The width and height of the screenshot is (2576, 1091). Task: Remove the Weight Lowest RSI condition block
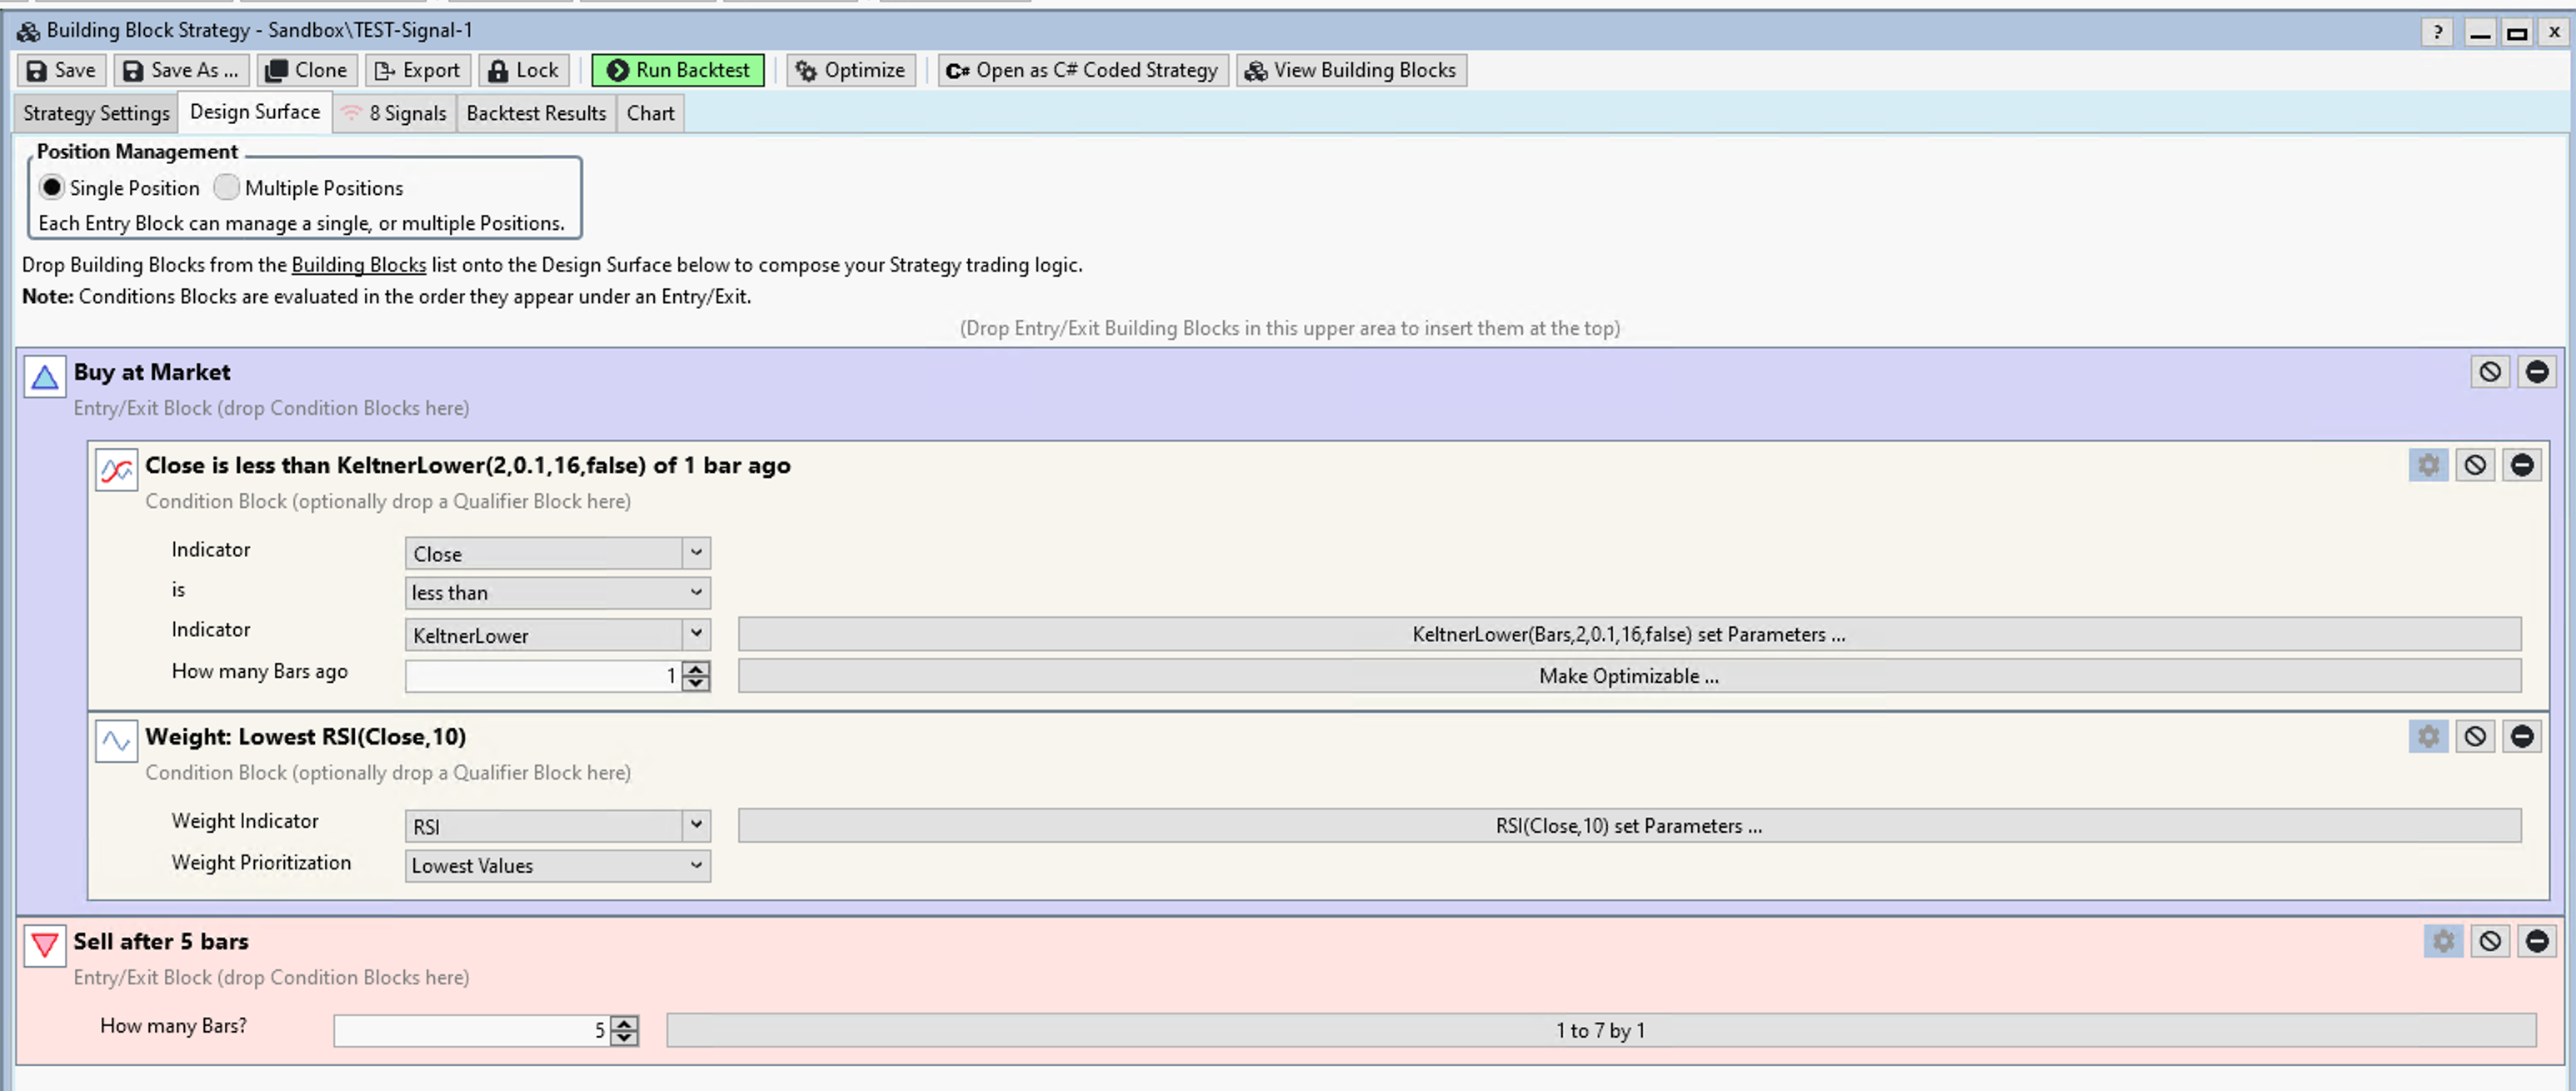click(x=2521, y=737)
